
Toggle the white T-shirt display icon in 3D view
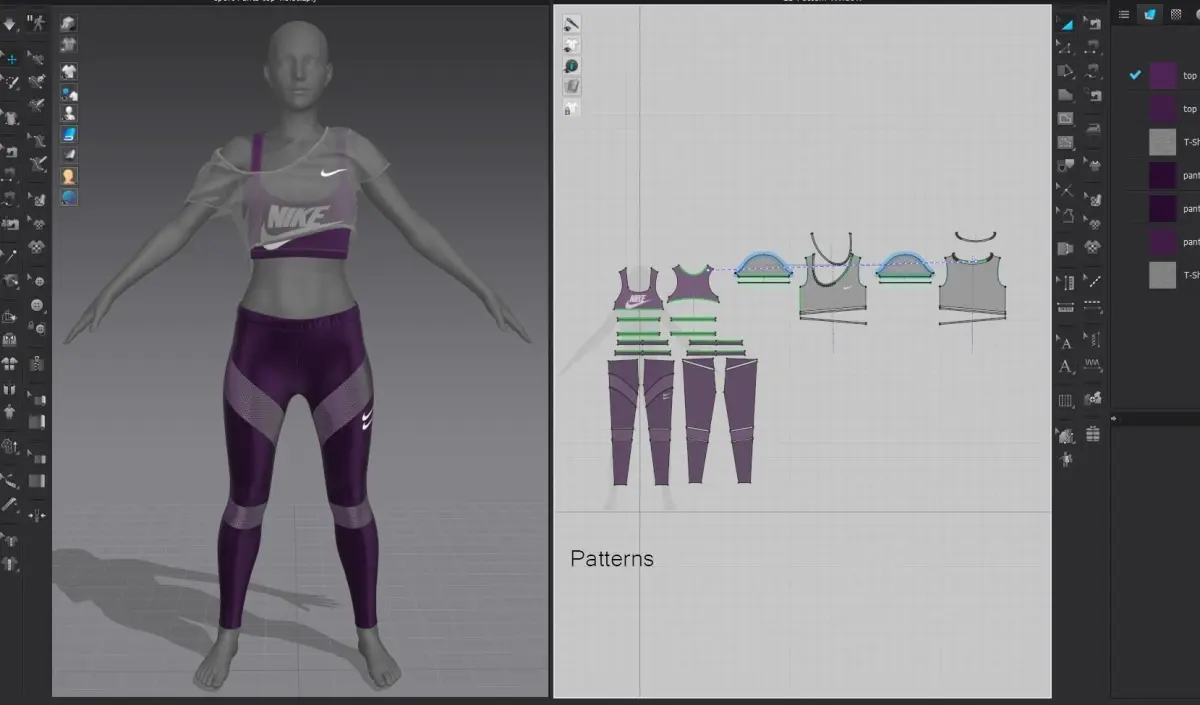click(x=69, y=72)
